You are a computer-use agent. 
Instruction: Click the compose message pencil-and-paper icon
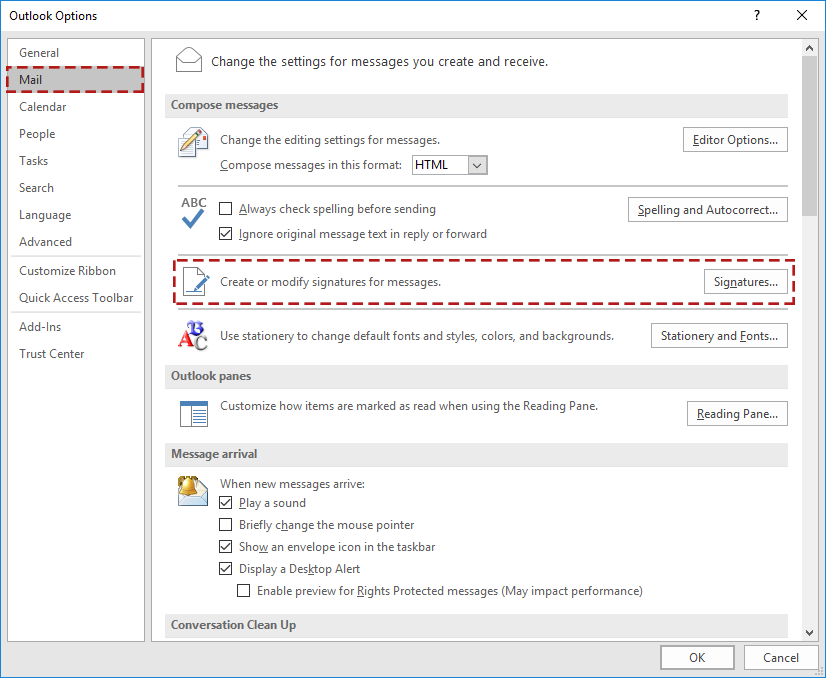click(193, 142)
